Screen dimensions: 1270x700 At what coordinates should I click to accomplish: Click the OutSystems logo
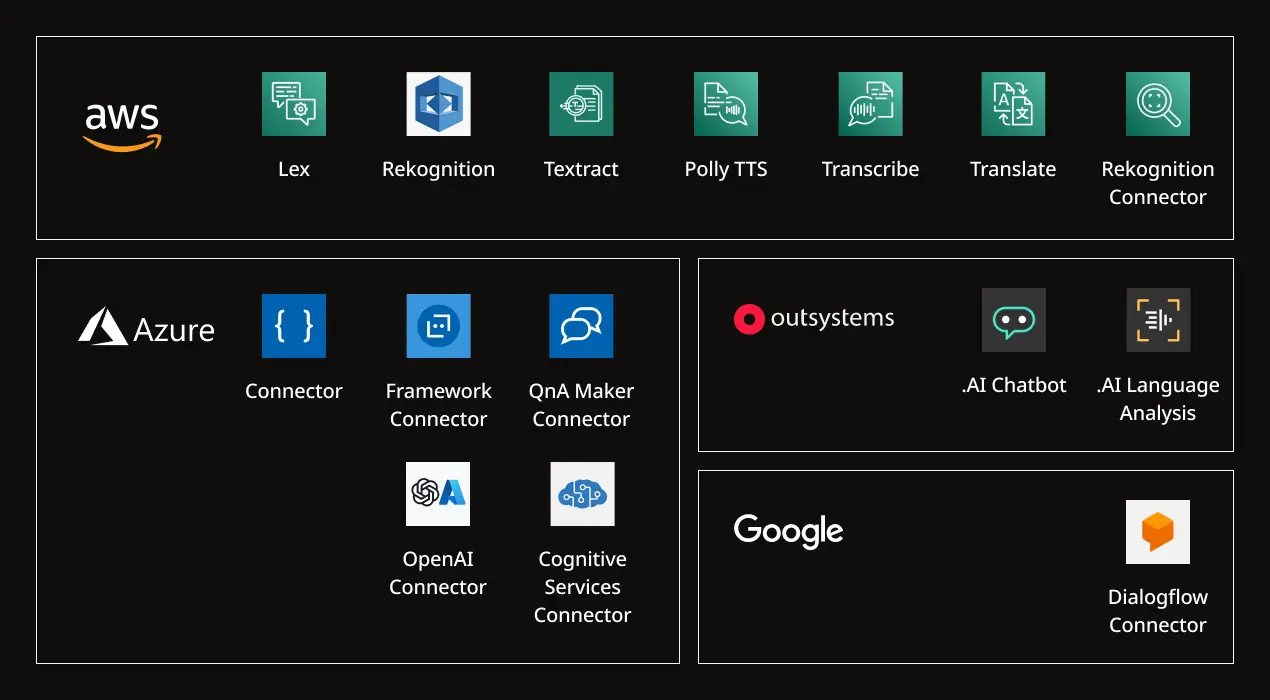point(814,318)
